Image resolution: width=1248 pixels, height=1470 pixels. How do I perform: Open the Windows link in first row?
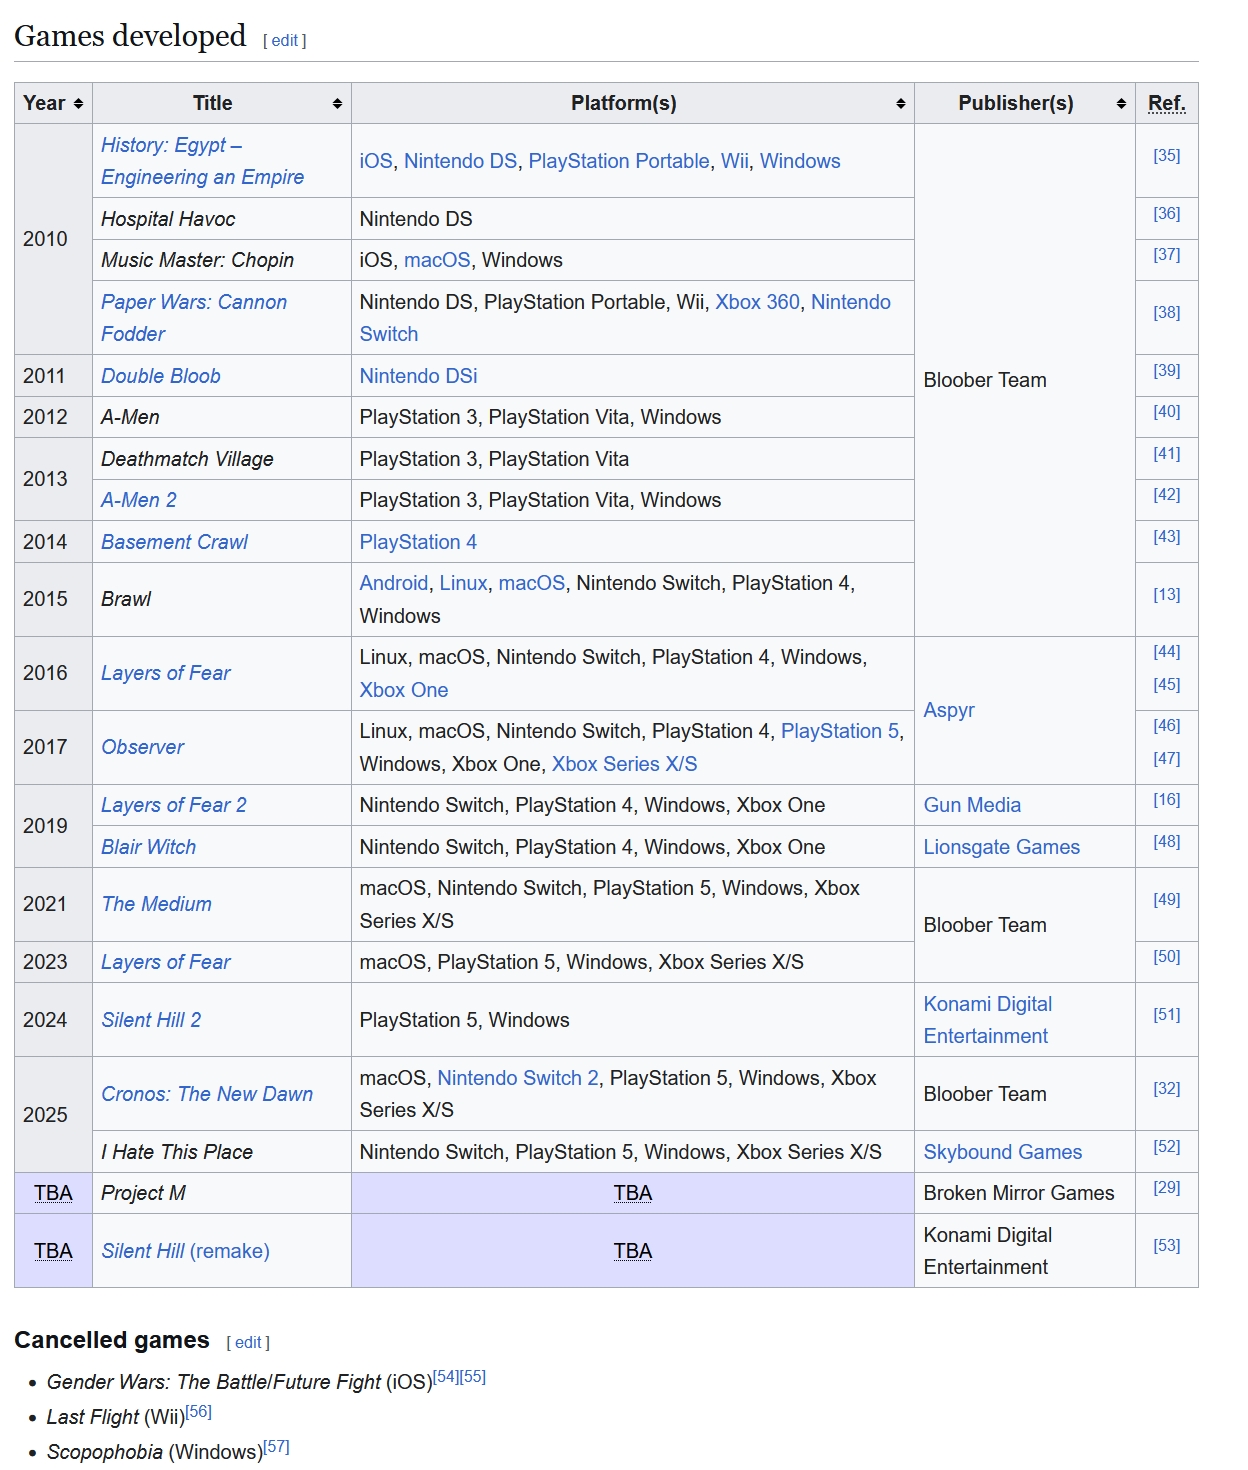(x=800, y=161)
